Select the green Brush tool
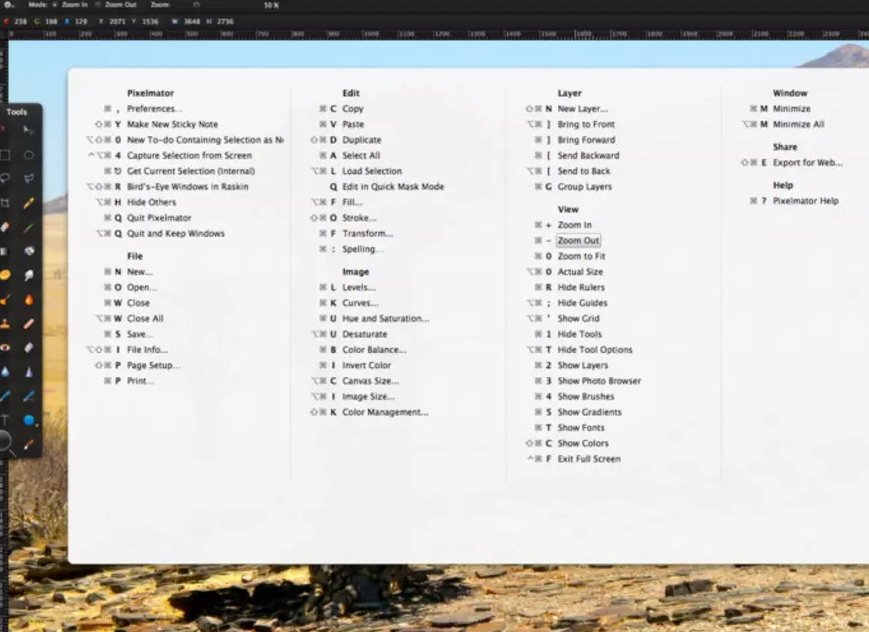 (28, 227)
